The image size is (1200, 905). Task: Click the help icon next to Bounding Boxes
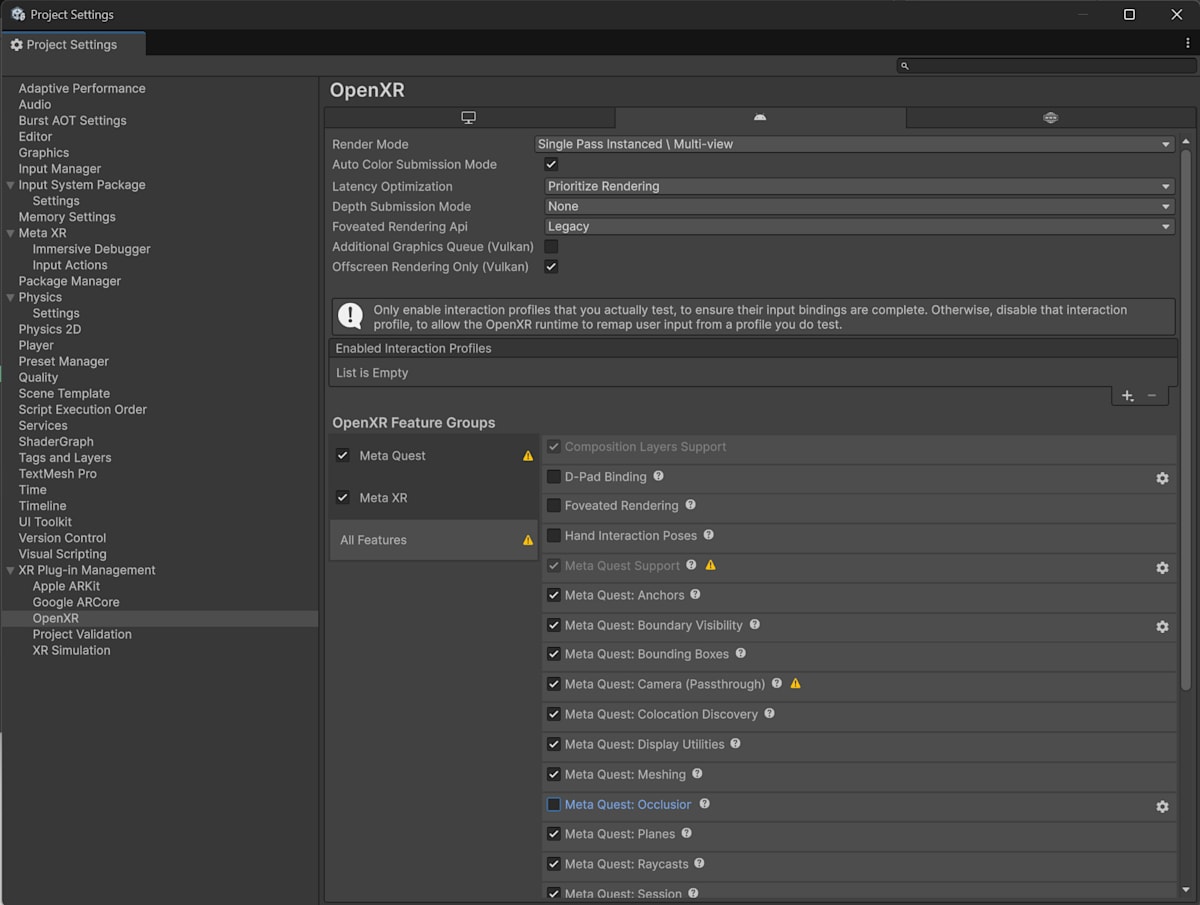click(740, 653)
